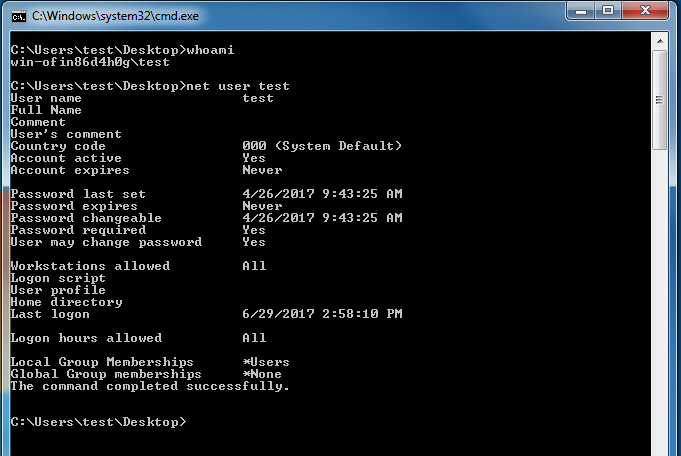Click "The command completed successfully." line
Image resolution: width=681 pixels, height=456 pixels.
click(149, 386)
